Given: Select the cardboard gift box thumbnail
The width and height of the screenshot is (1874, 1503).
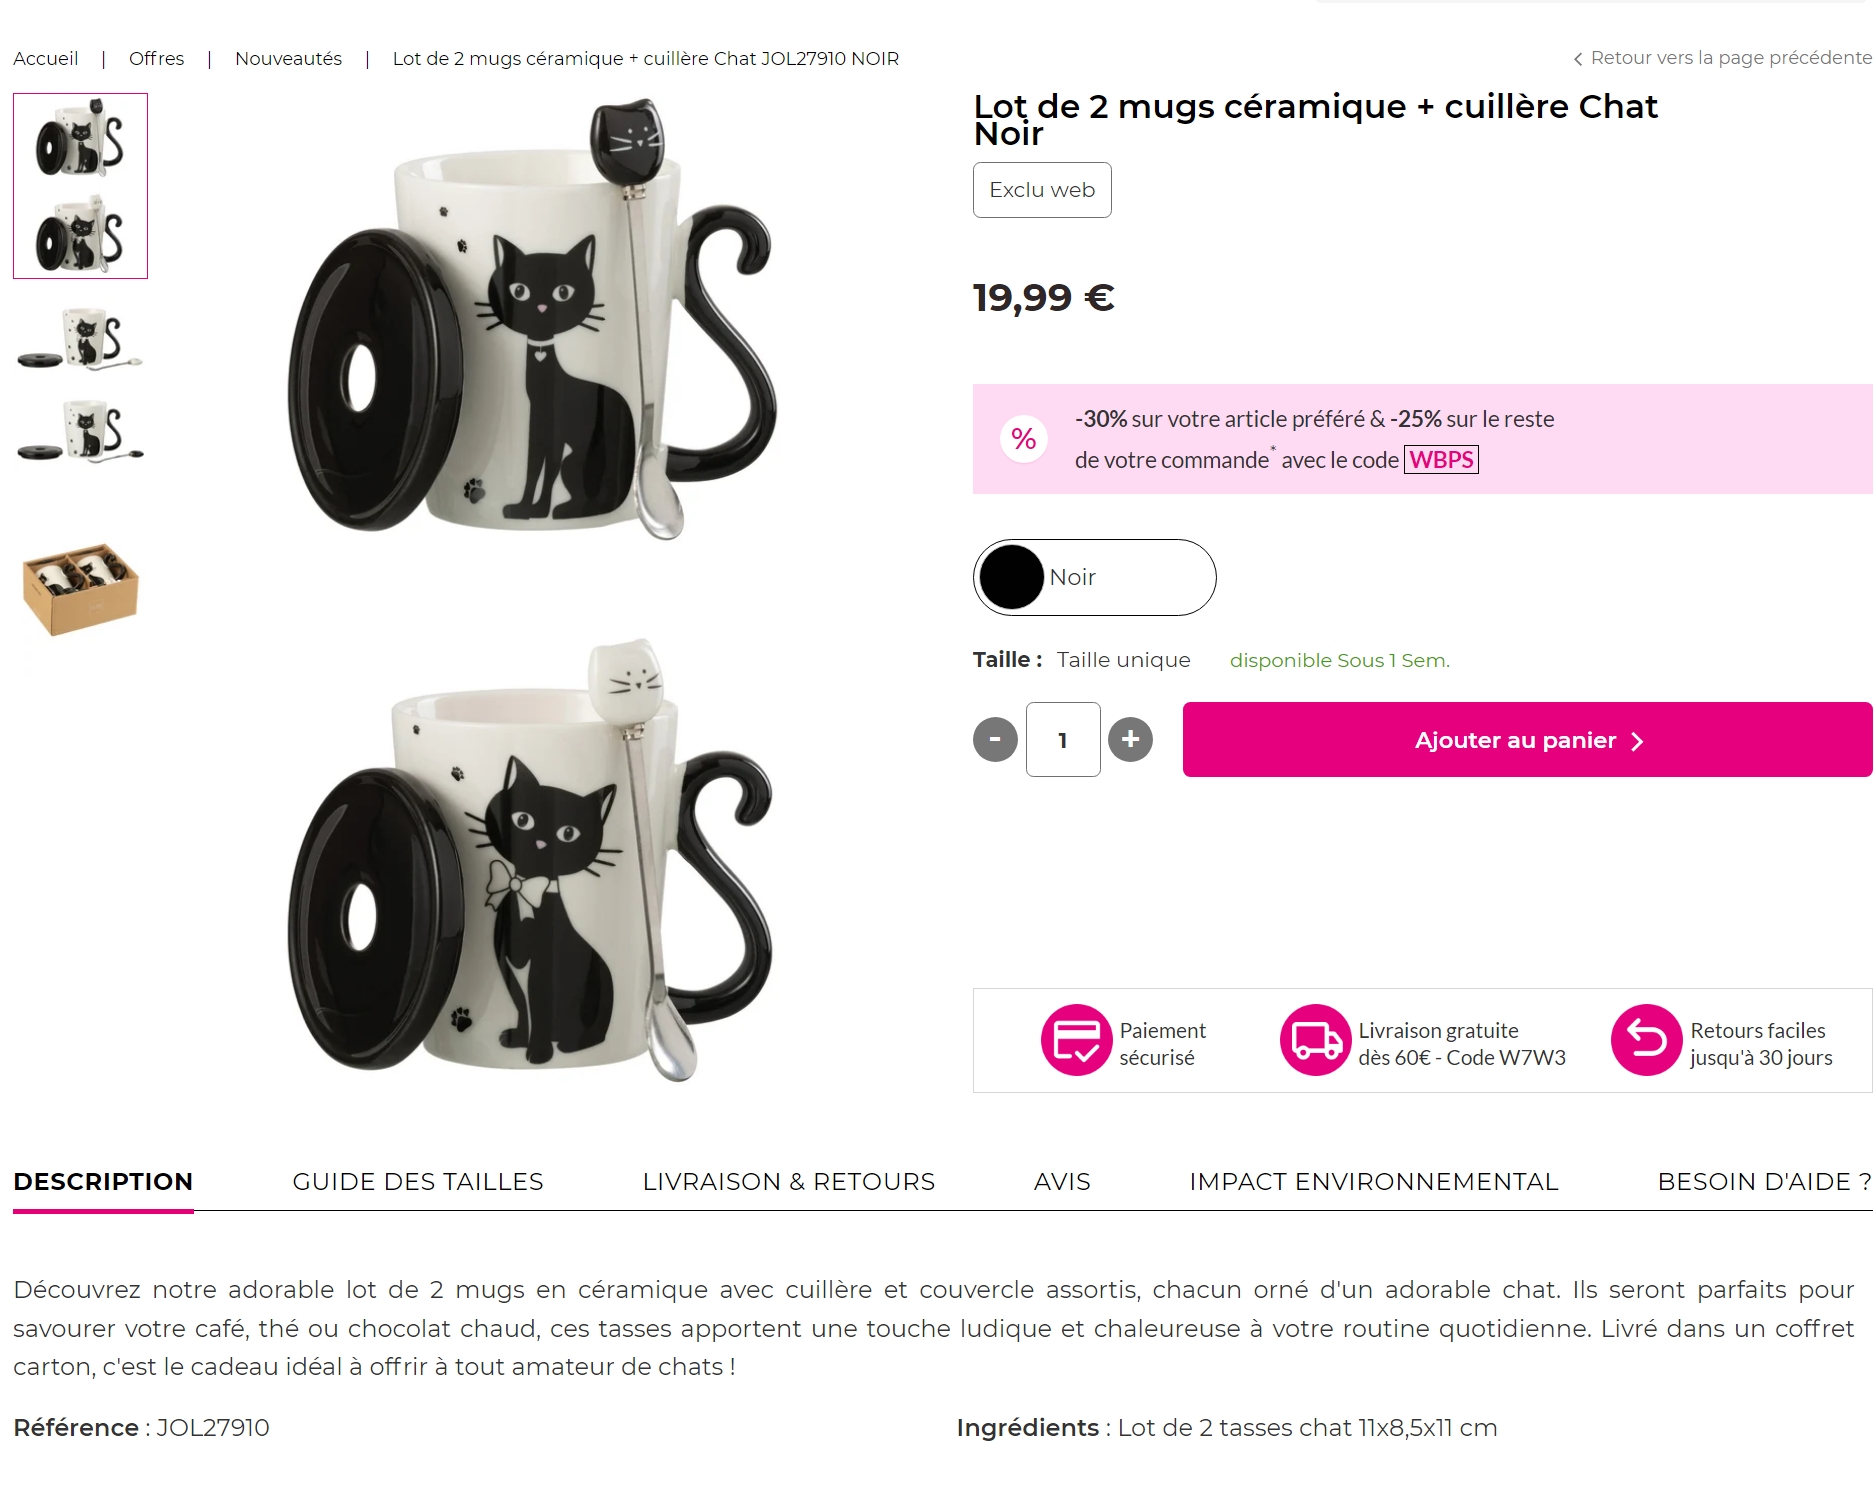Looking at the screenshot, I should pyautogui.click(x=80, y=590).
